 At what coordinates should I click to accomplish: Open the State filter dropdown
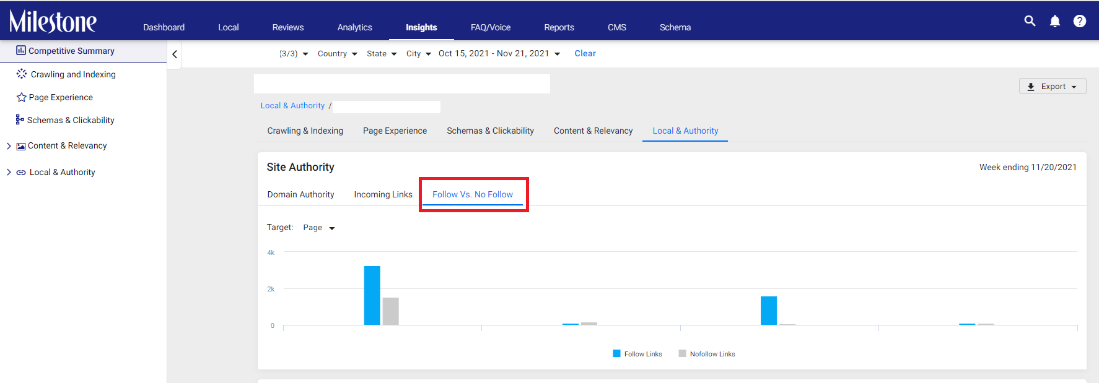pyautogui.click(x=382, y=53)
